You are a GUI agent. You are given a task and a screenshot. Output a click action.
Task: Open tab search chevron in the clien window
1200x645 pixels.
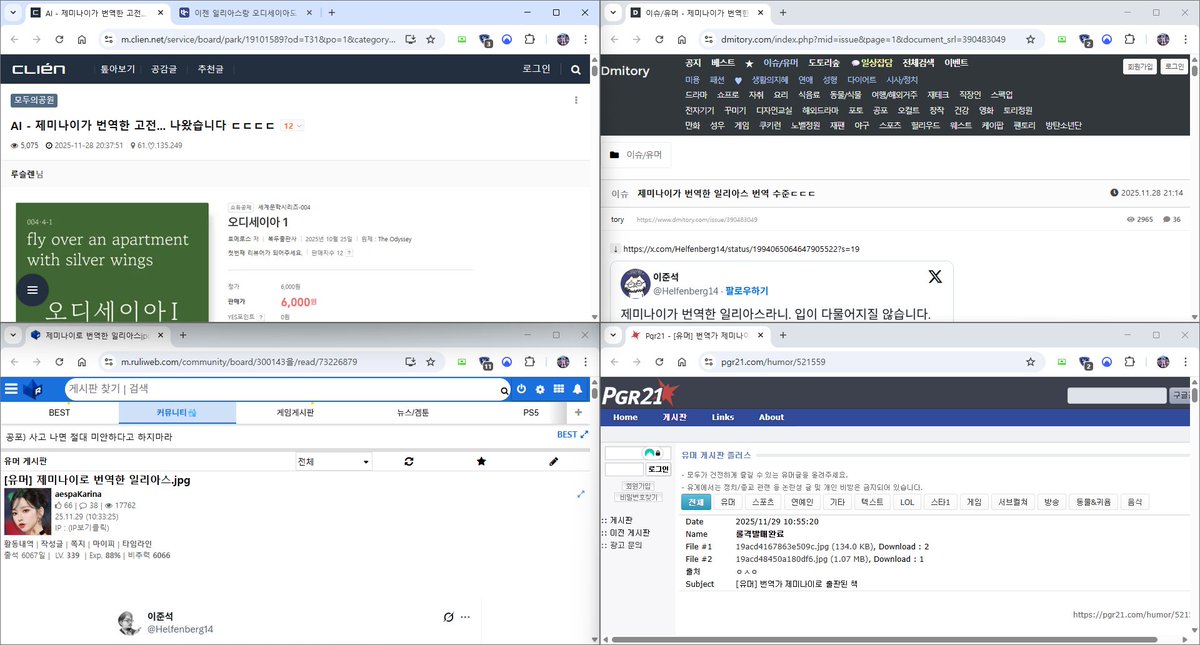[x=11, y=13]
